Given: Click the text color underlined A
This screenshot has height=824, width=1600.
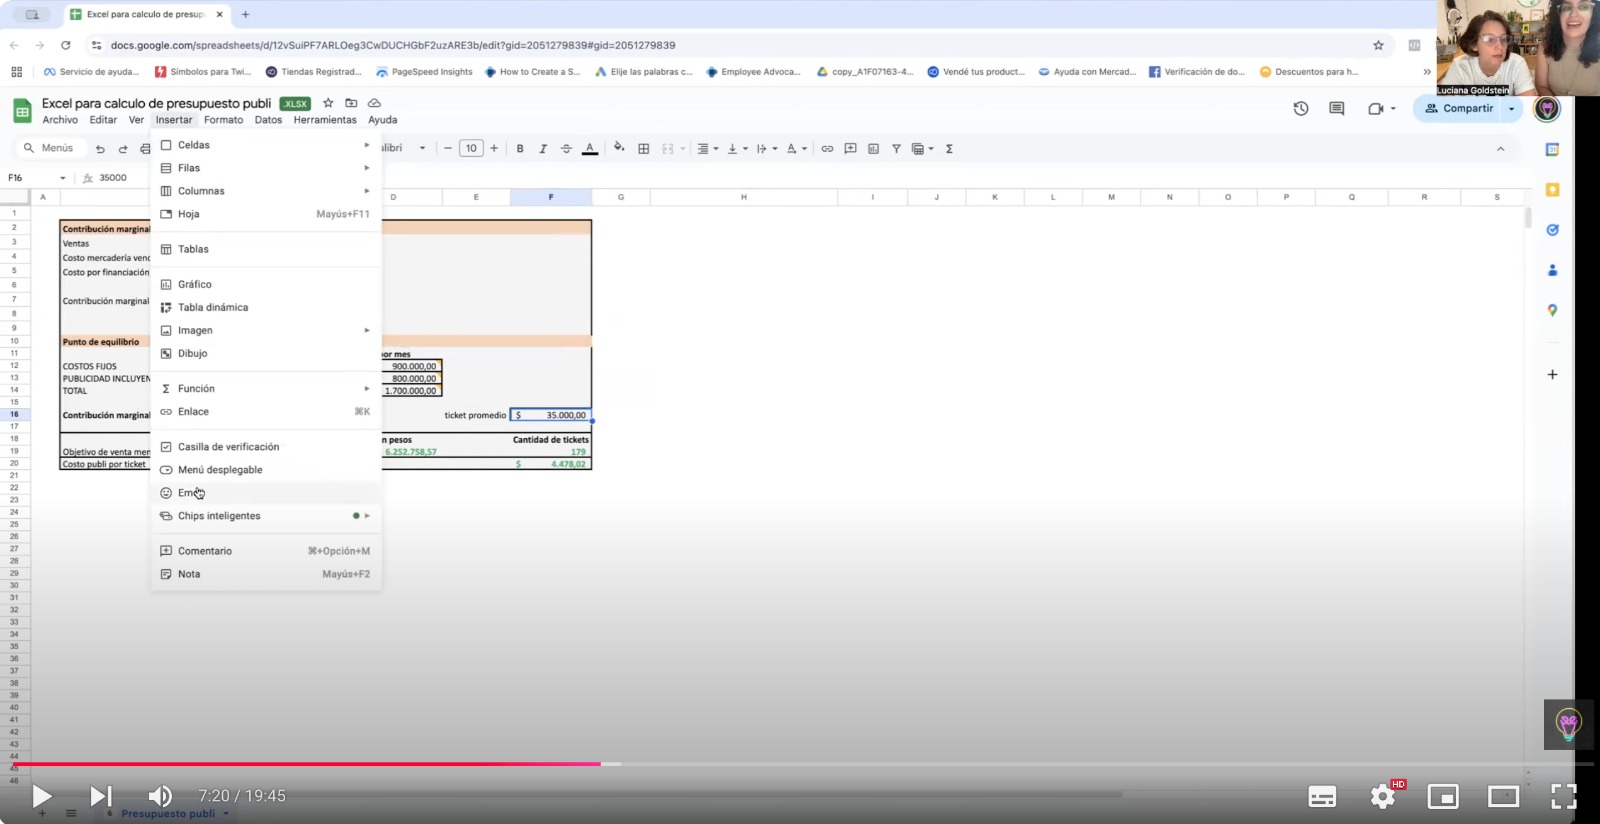Looking at the screenshot, I should [x=590, y=149].
